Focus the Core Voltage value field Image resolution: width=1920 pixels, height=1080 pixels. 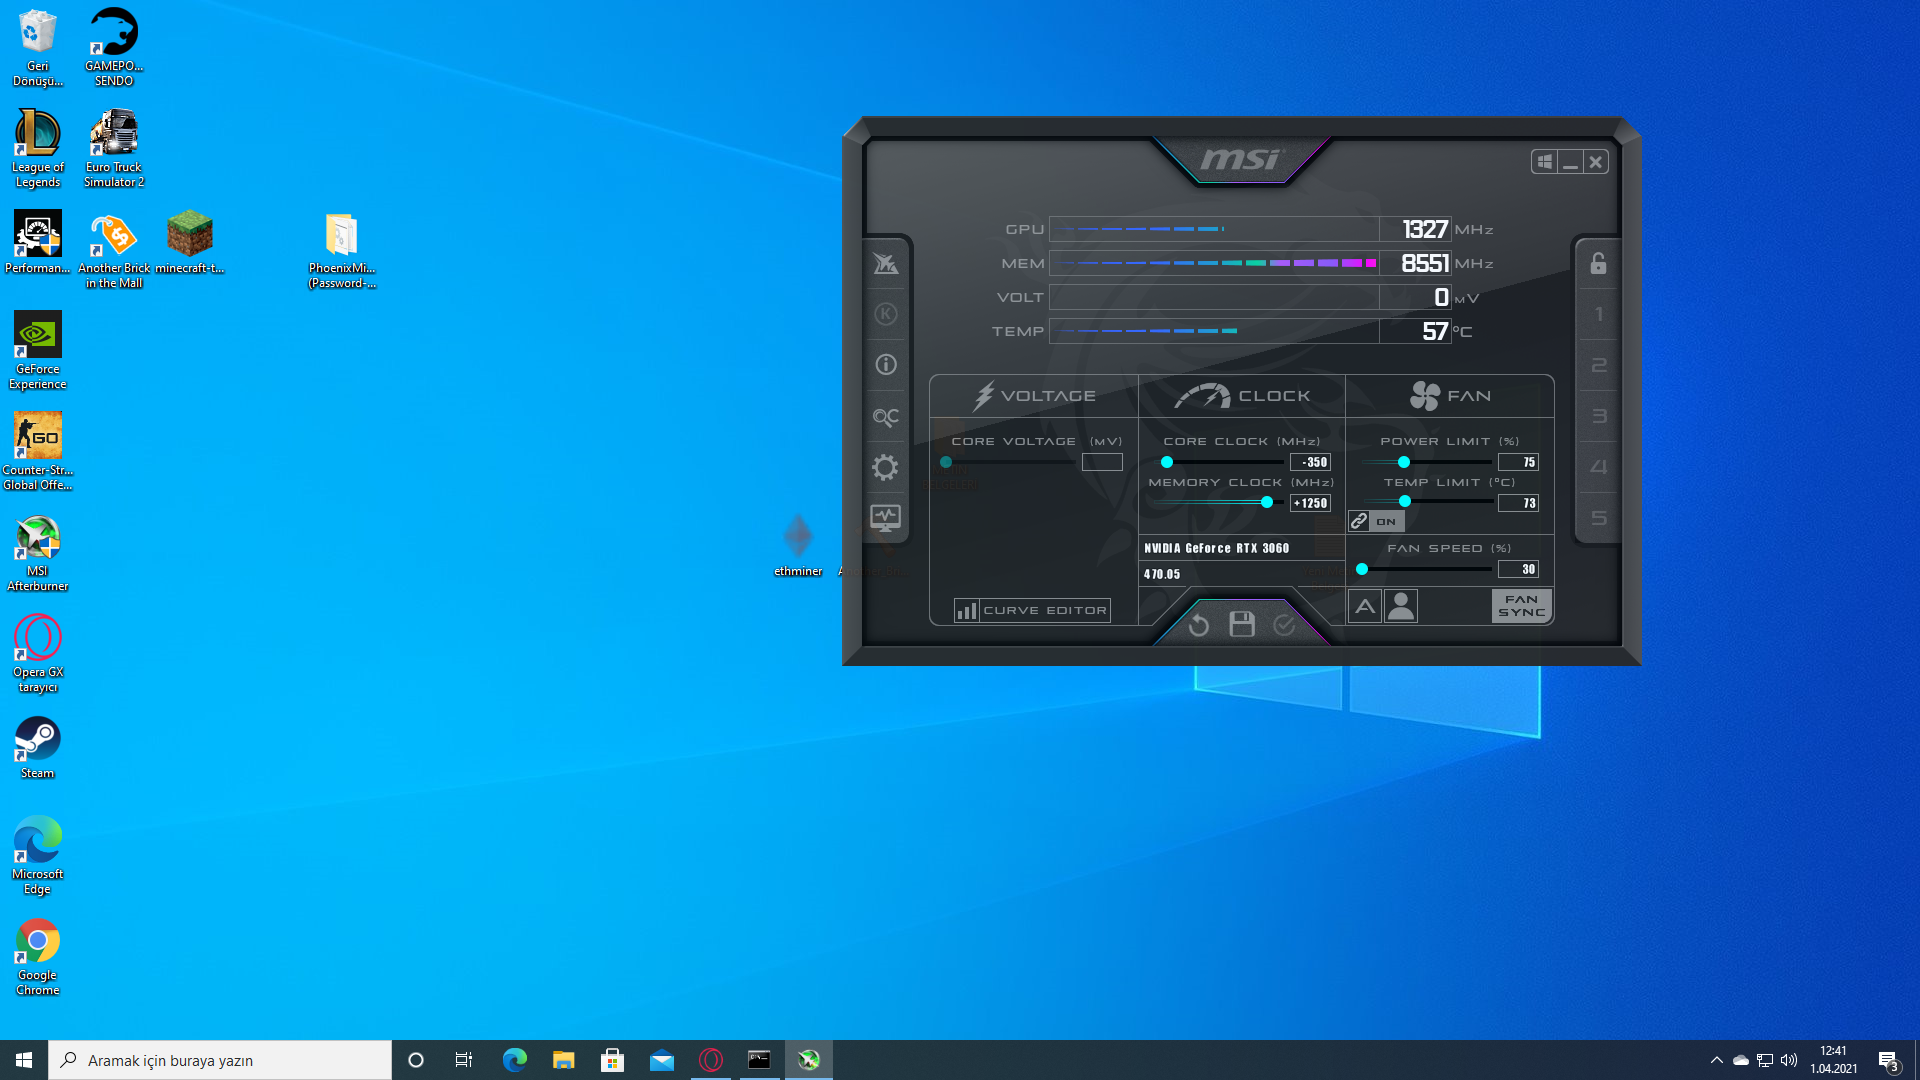coord(1102,462)
